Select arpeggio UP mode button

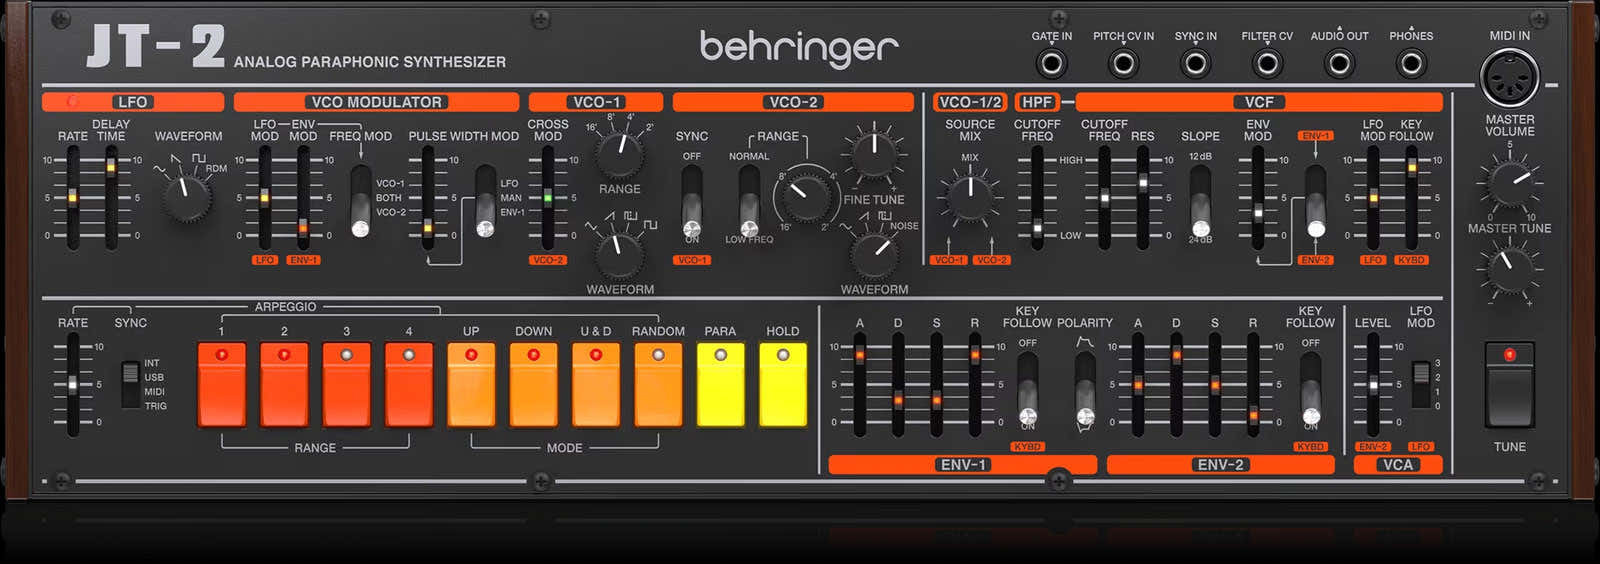pyautogui.click(x=471, y=385)
